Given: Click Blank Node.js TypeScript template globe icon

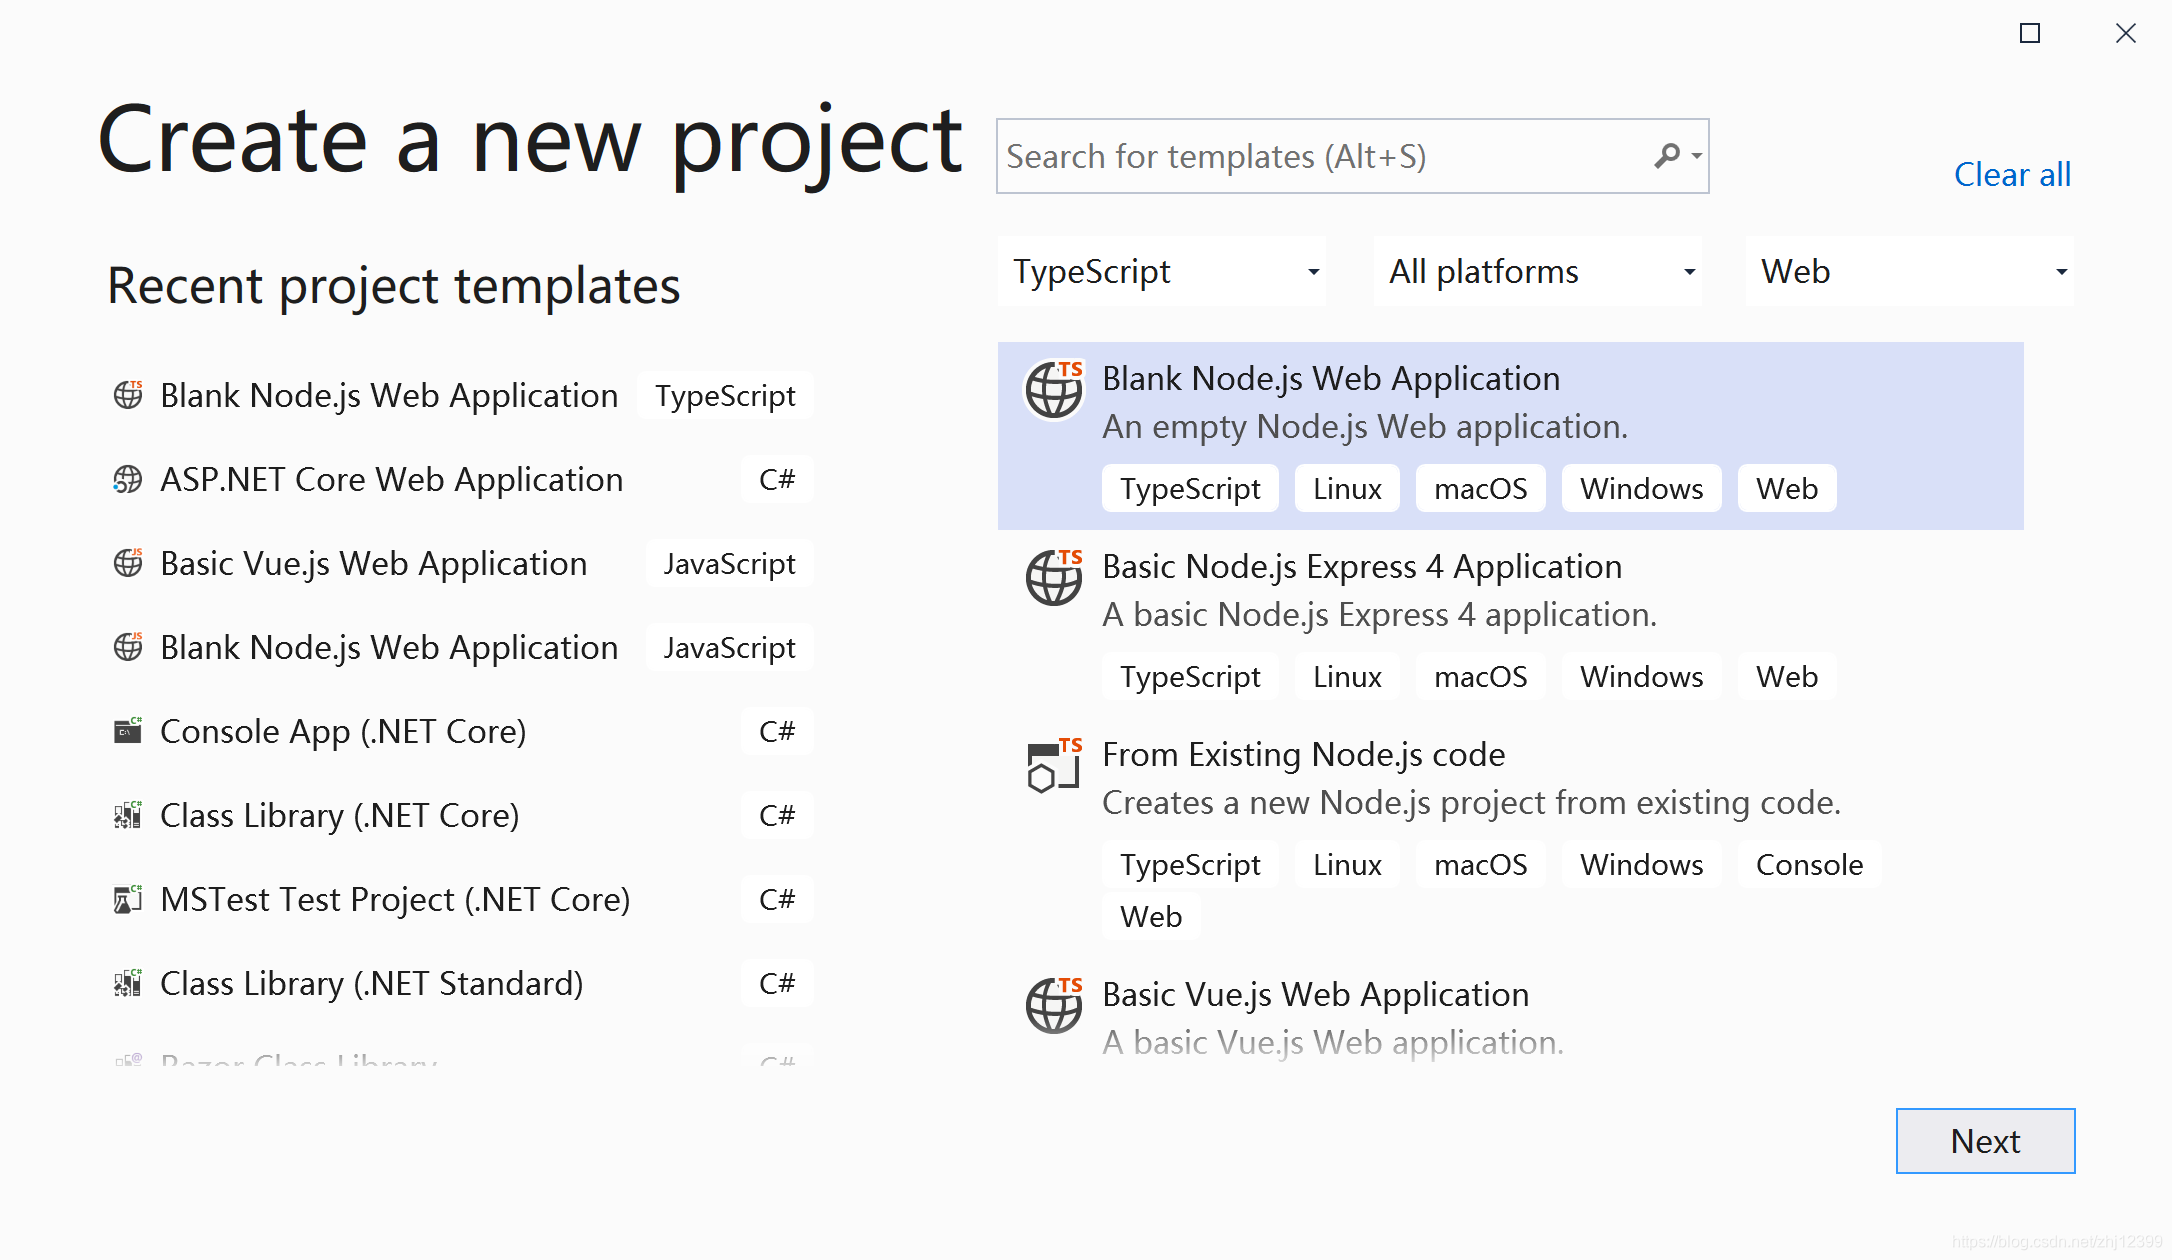Looking at the screenshot, I should point(1054,389).
